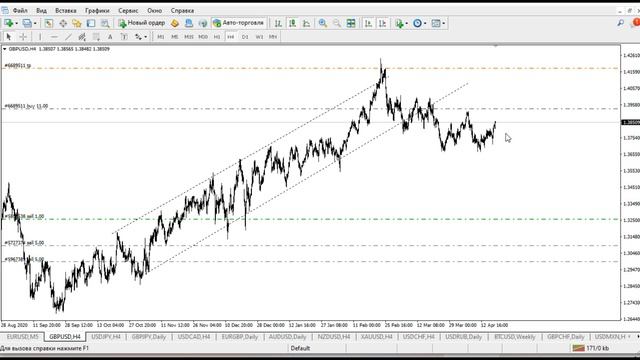Open the new chart icon
The height and width of the screenshot is (360, 640).
[x=8, y=23]
